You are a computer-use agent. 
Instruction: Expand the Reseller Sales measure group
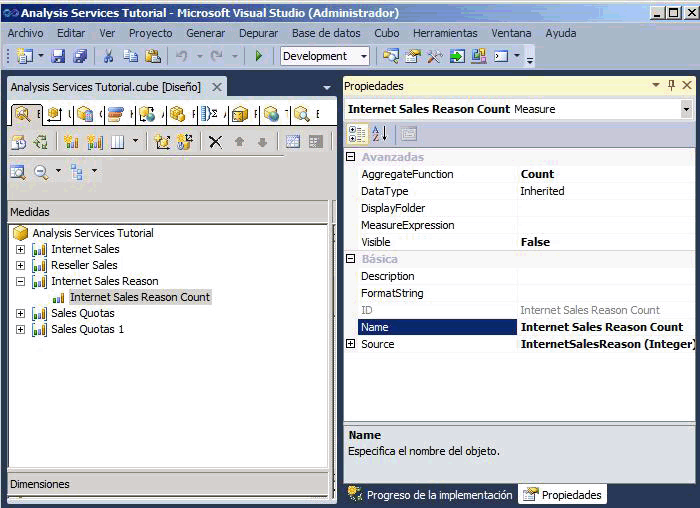pyautogui.click(x=21, y=265)
